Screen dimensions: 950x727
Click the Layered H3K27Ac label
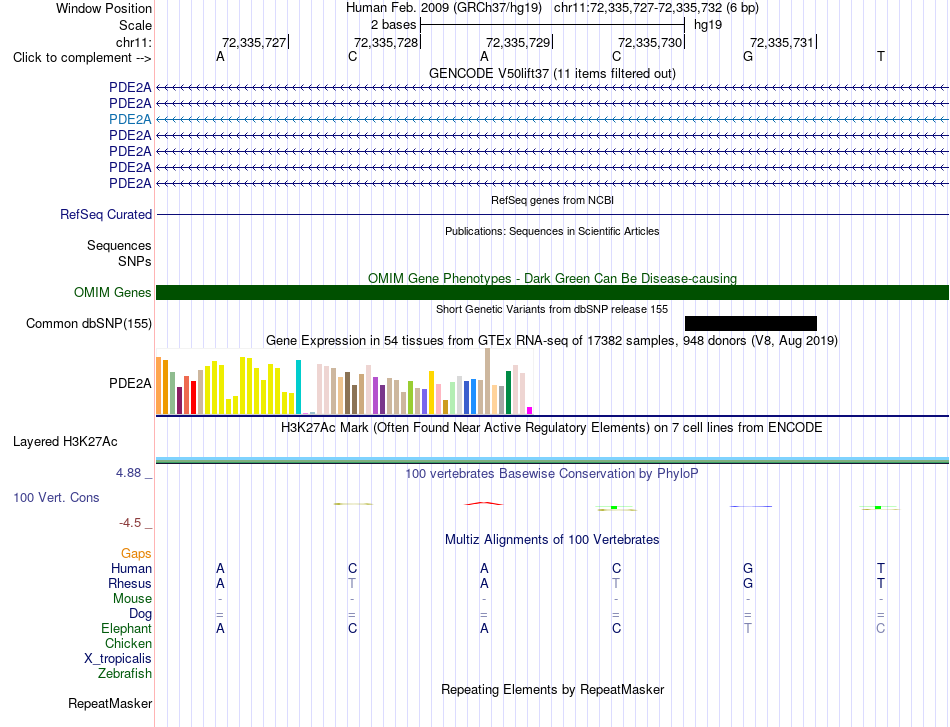click(x=65, y=442)
